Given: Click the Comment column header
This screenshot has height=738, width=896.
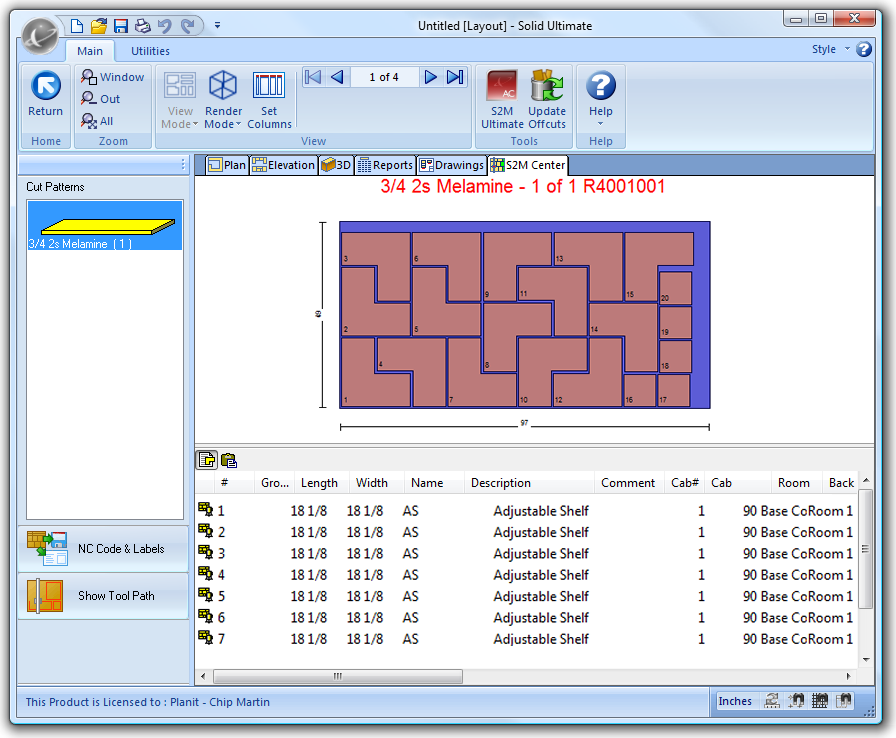Looking at the screenshot, I should (628, 483).
